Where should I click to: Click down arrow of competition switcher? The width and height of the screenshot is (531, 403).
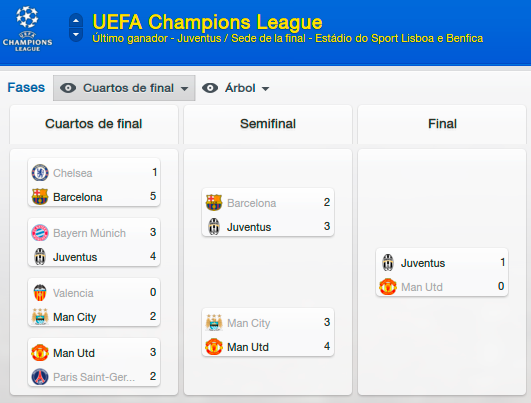click(x=76, y=35)
